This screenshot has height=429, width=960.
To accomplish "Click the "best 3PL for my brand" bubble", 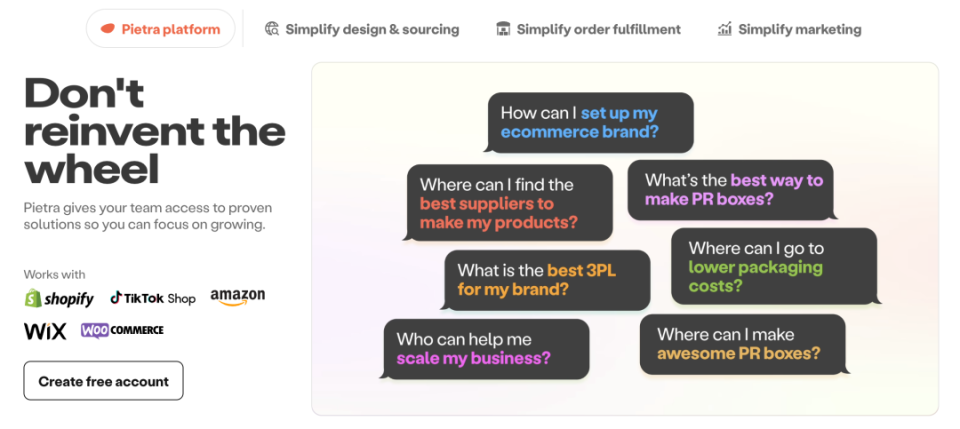I will coord(546,280).
